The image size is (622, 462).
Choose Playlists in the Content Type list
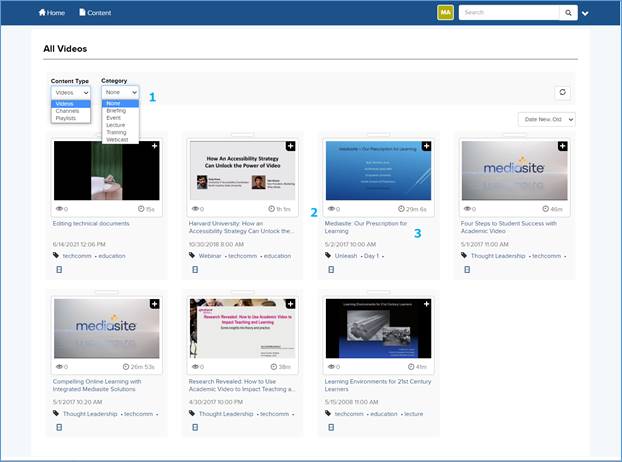pos(71,118)
